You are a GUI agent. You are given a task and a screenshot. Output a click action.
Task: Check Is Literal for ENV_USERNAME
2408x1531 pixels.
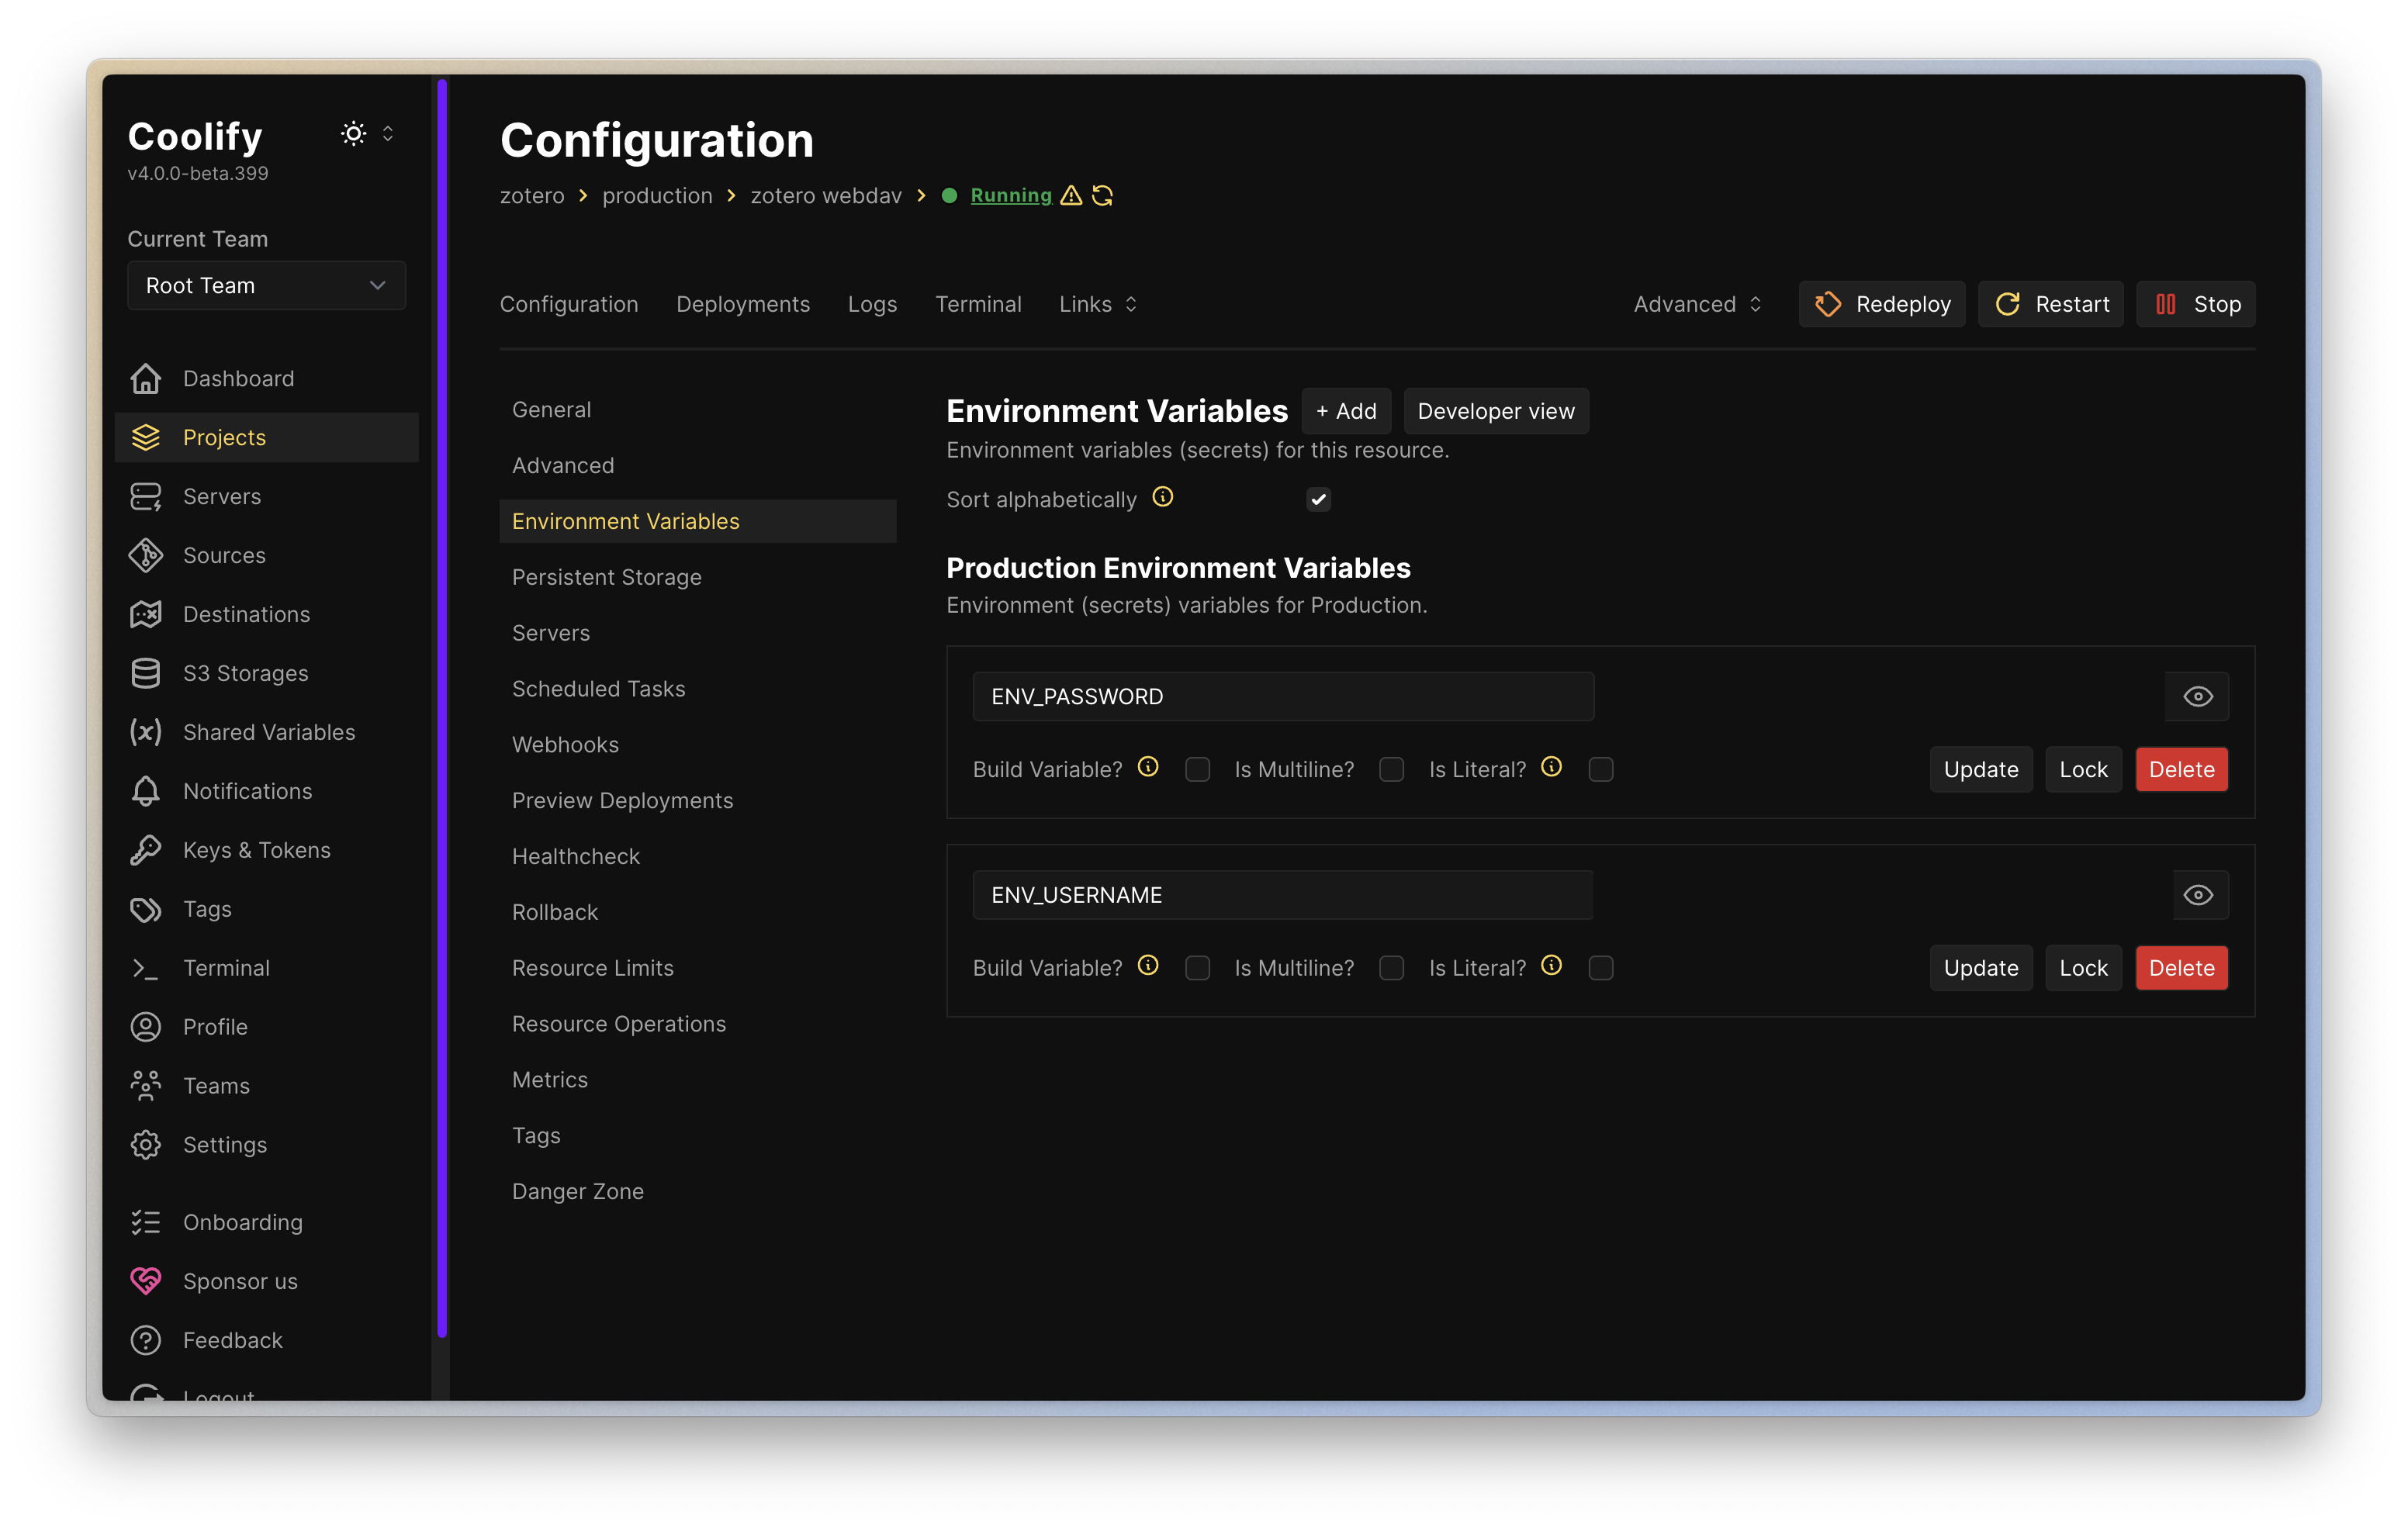click(1600, 968)
